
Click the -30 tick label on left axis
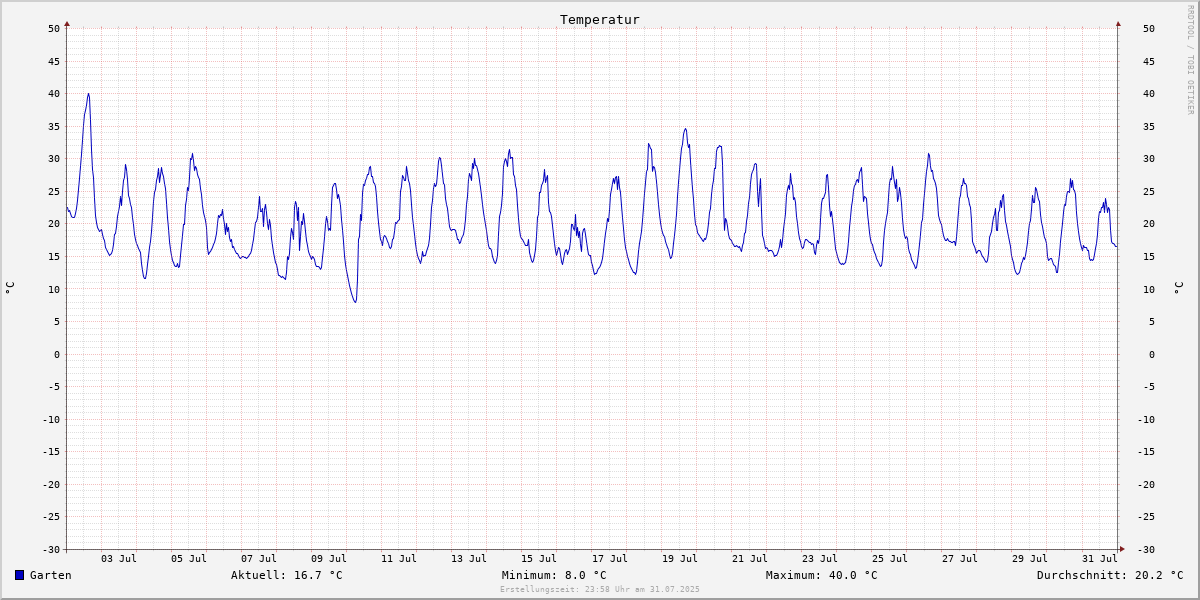pyautogui.click(x=50, y=549)
